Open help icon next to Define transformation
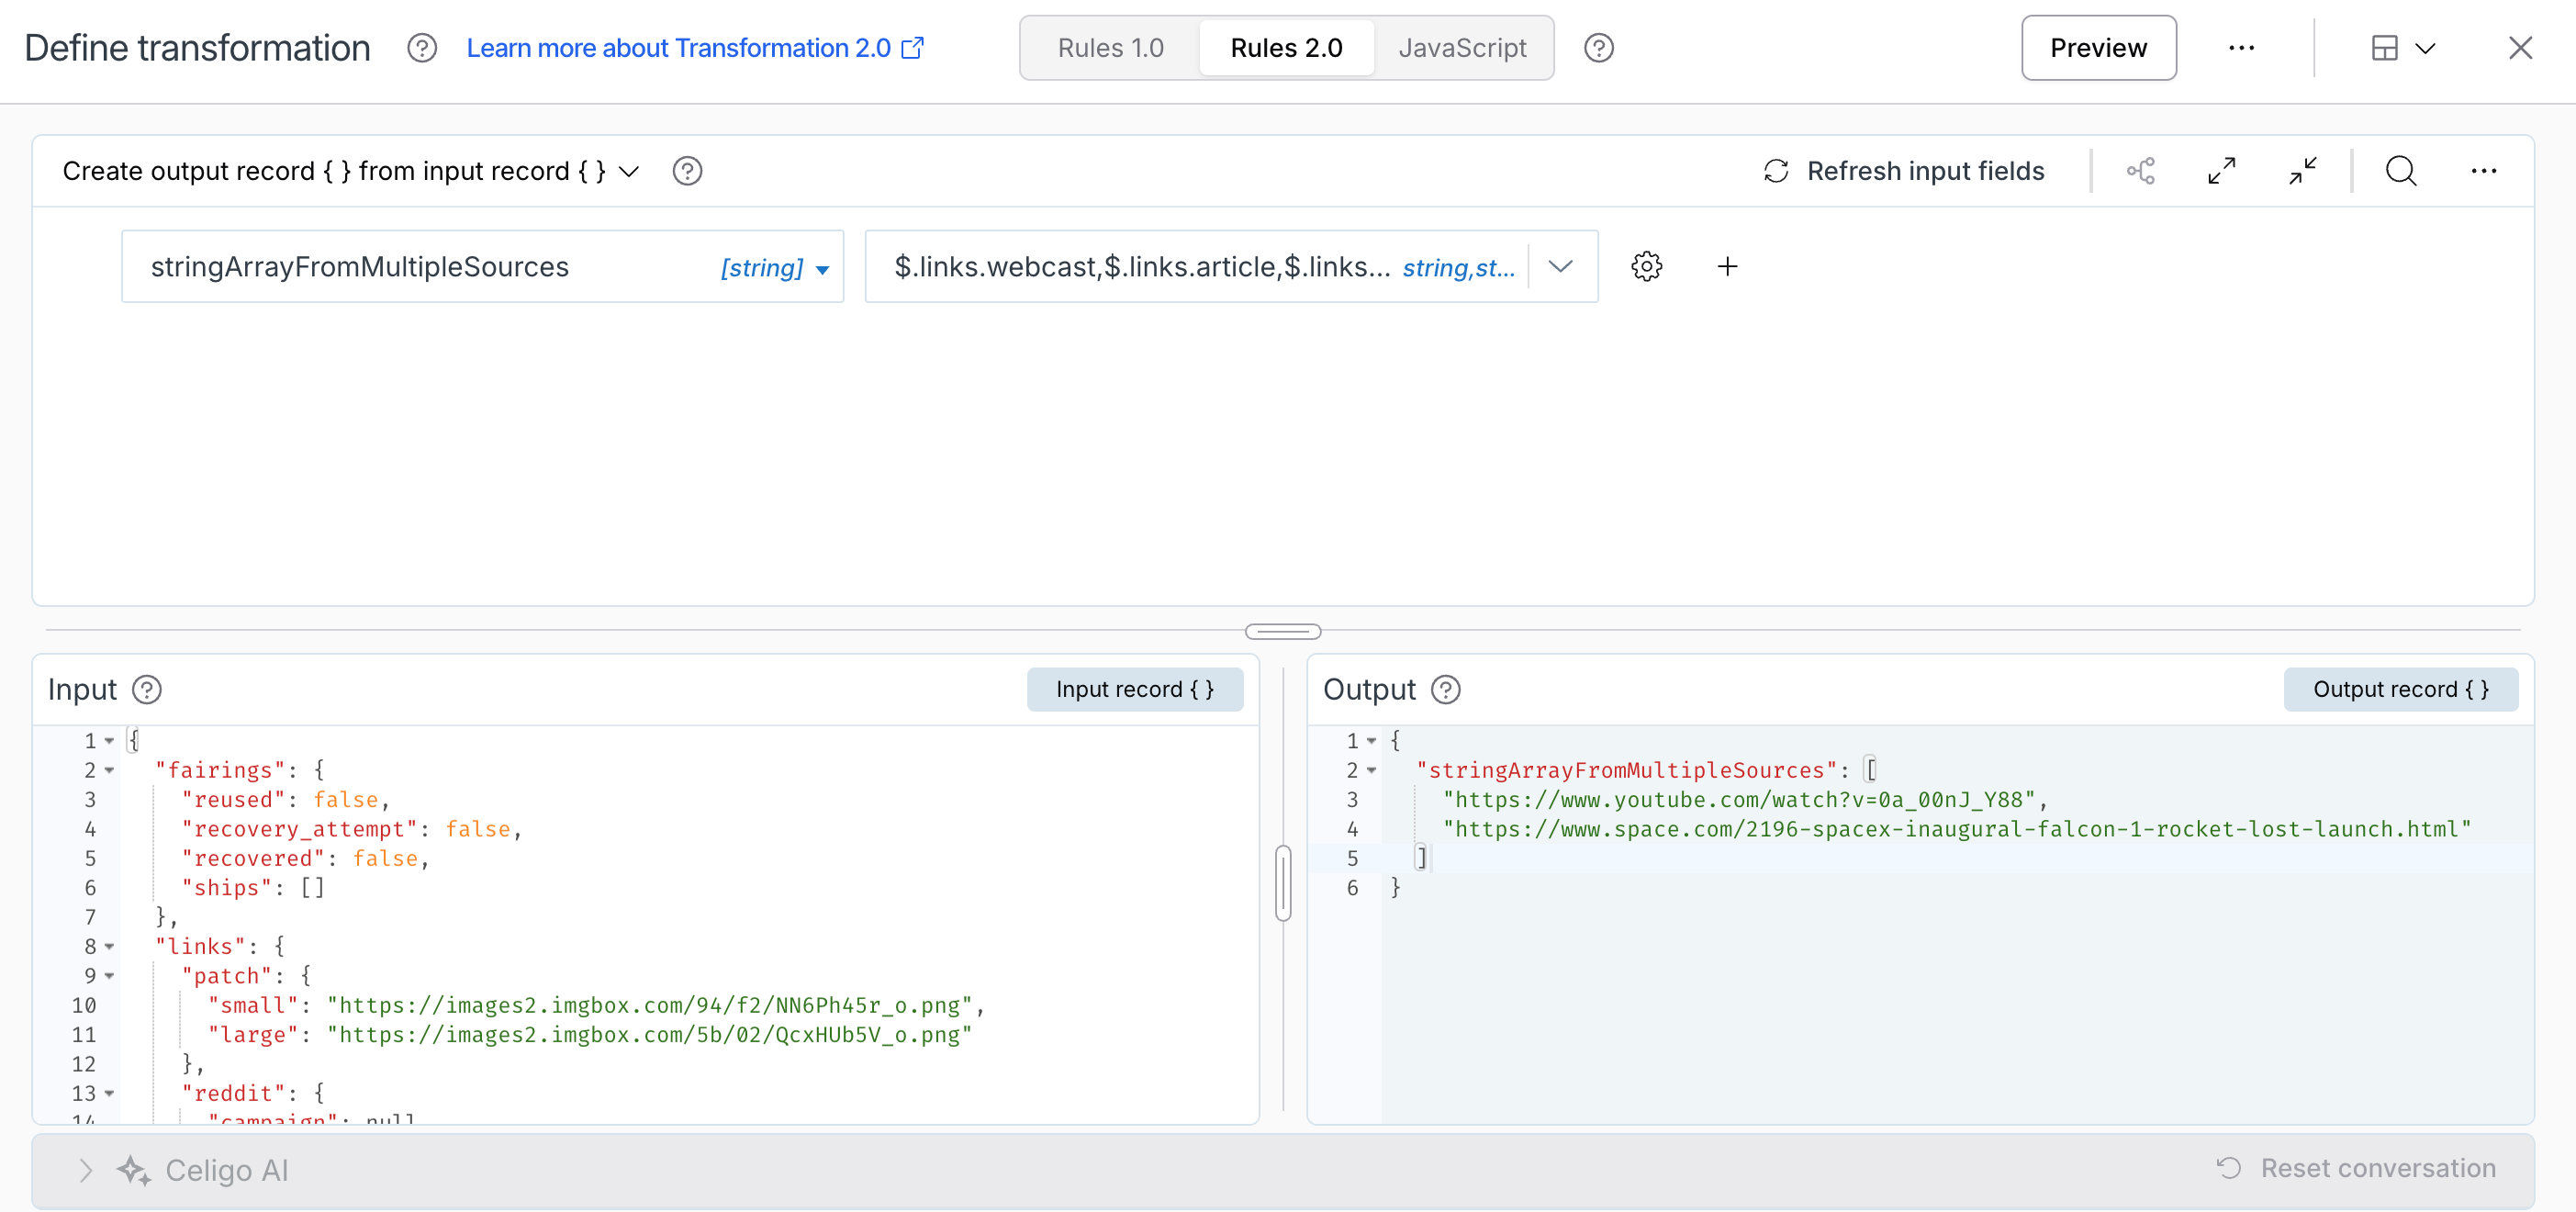Viewport: 2576px width, 1212px height. pyautogui.click(x=422, y=48)
